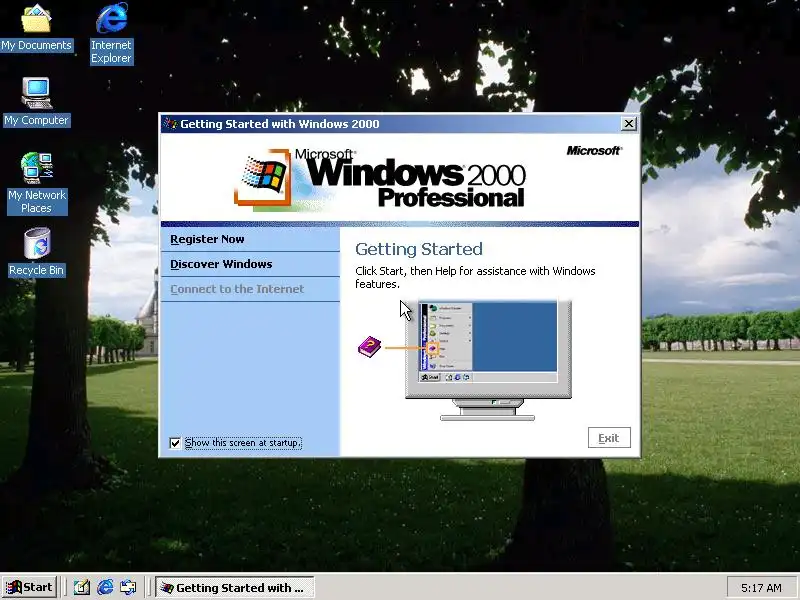Click the Start button on the taskbar
The width and height of the screenshot is (800, 600).
pos(29,587)
